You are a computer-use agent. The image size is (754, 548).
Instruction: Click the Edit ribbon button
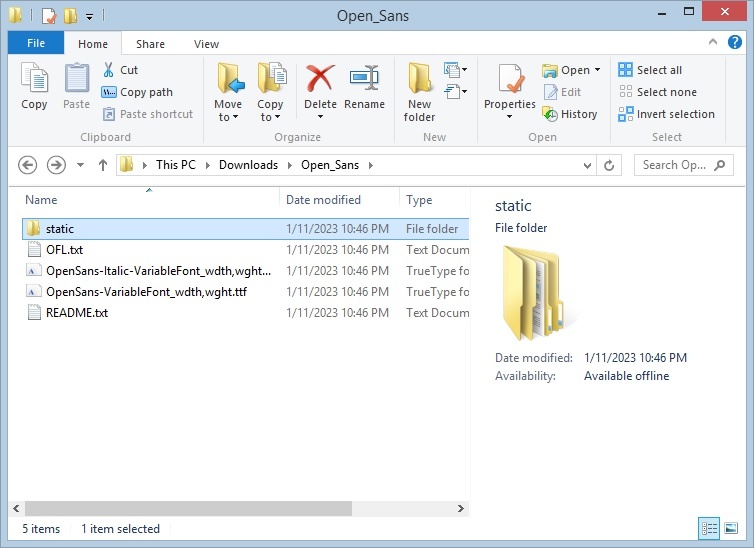[x=562, y=92]
